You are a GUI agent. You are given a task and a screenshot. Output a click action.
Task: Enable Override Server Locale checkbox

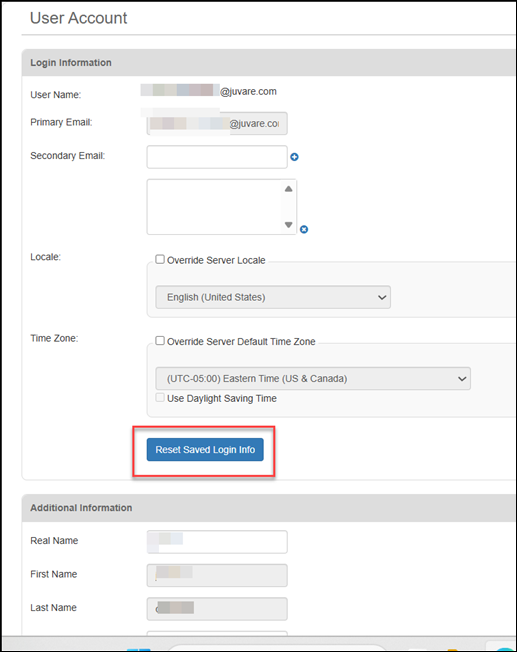(160, 259)
